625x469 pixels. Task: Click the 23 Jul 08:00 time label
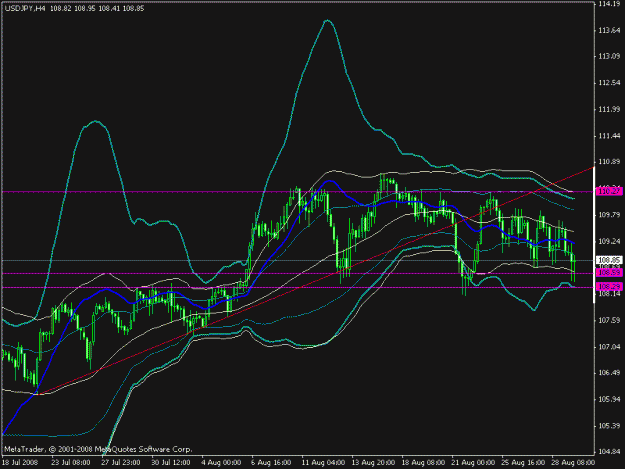(x=71, y=463)
